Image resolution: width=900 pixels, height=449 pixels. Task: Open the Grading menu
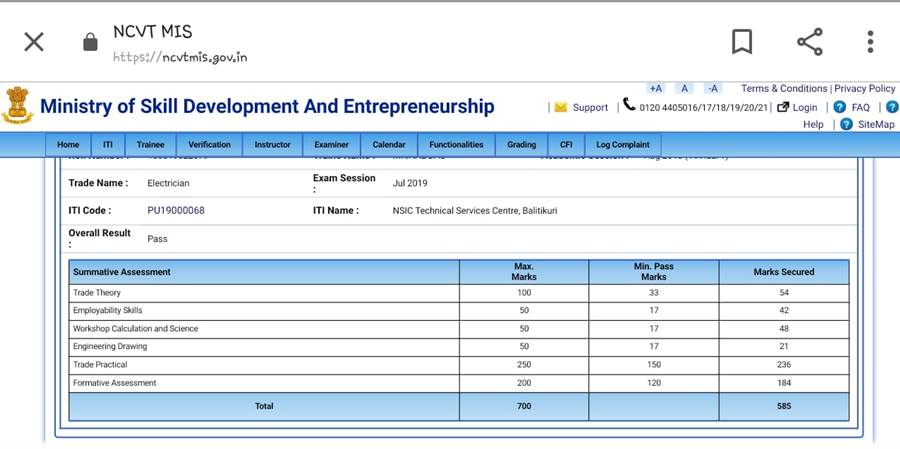[522, 145]
